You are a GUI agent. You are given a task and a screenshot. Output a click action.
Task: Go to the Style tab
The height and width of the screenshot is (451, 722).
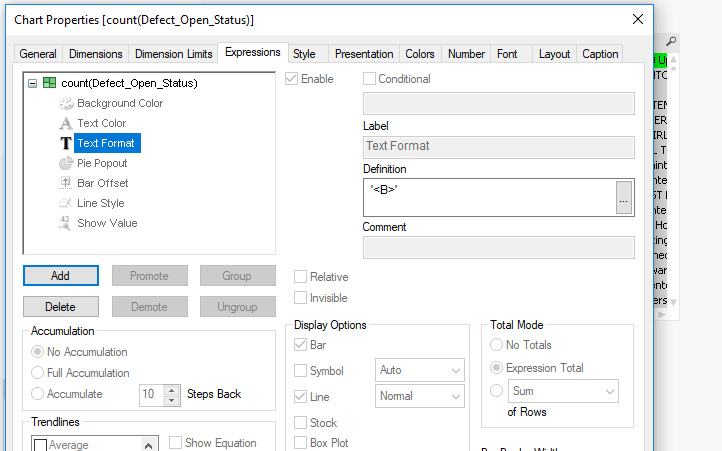click(x=304, y=54)
